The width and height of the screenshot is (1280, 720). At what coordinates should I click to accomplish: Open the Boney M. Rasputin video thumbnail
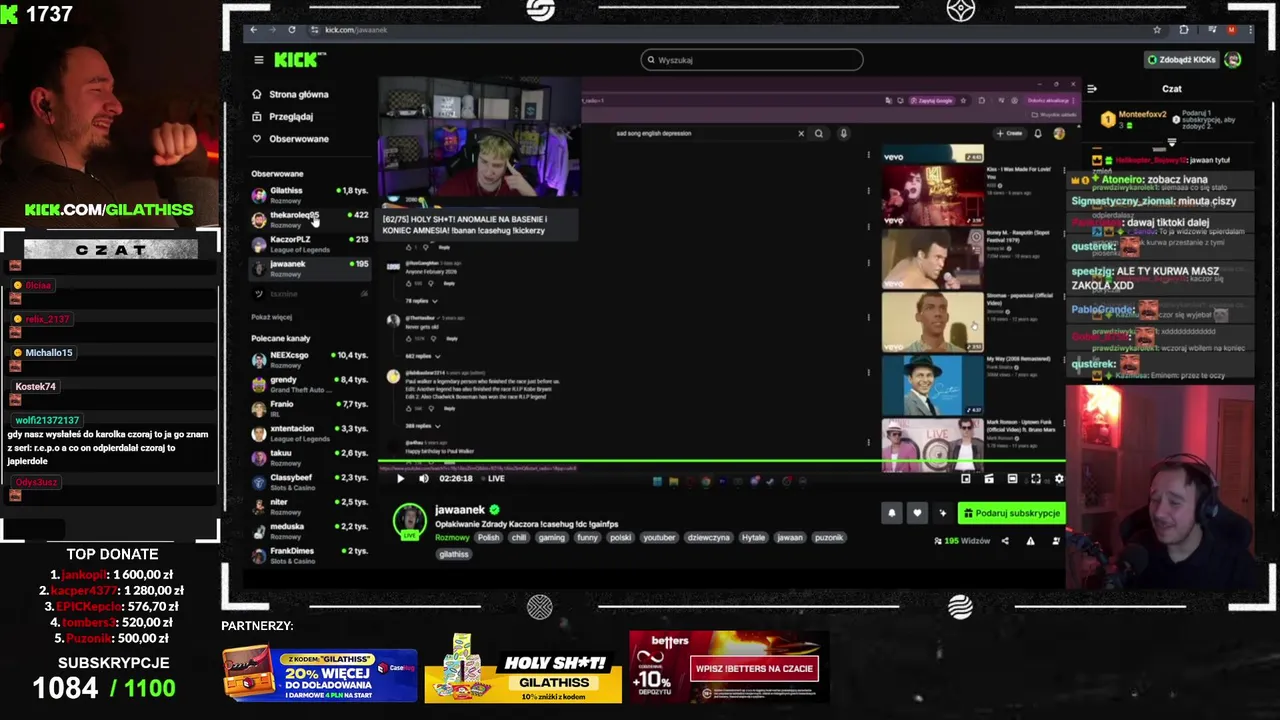(x=932, y=258)
